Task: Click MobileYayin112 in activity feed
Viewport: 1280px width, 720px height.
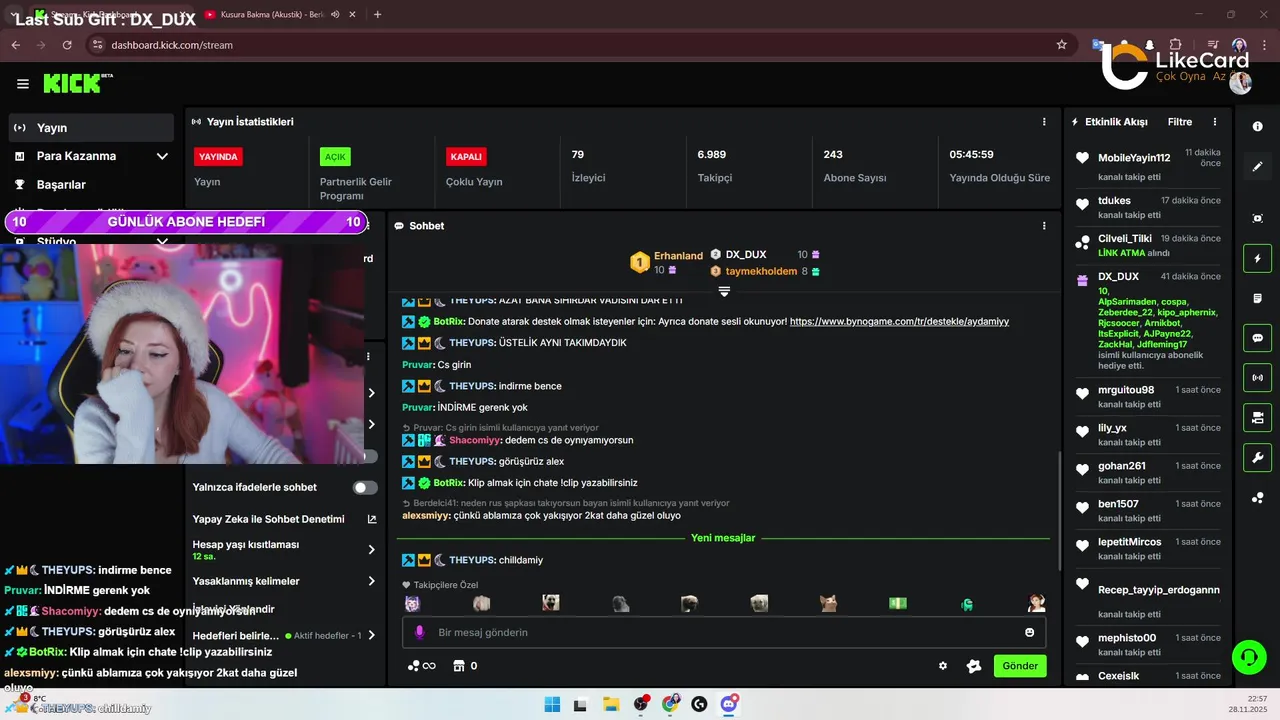Action: (x=1134, y=158)
